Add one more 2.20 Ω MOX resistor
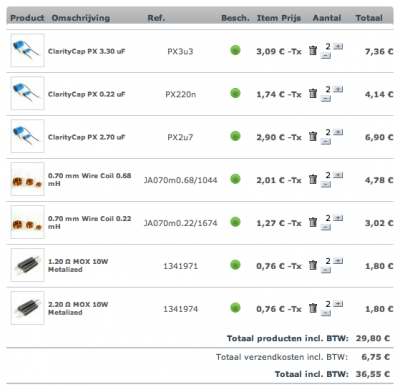 click(x=338, y=304)
